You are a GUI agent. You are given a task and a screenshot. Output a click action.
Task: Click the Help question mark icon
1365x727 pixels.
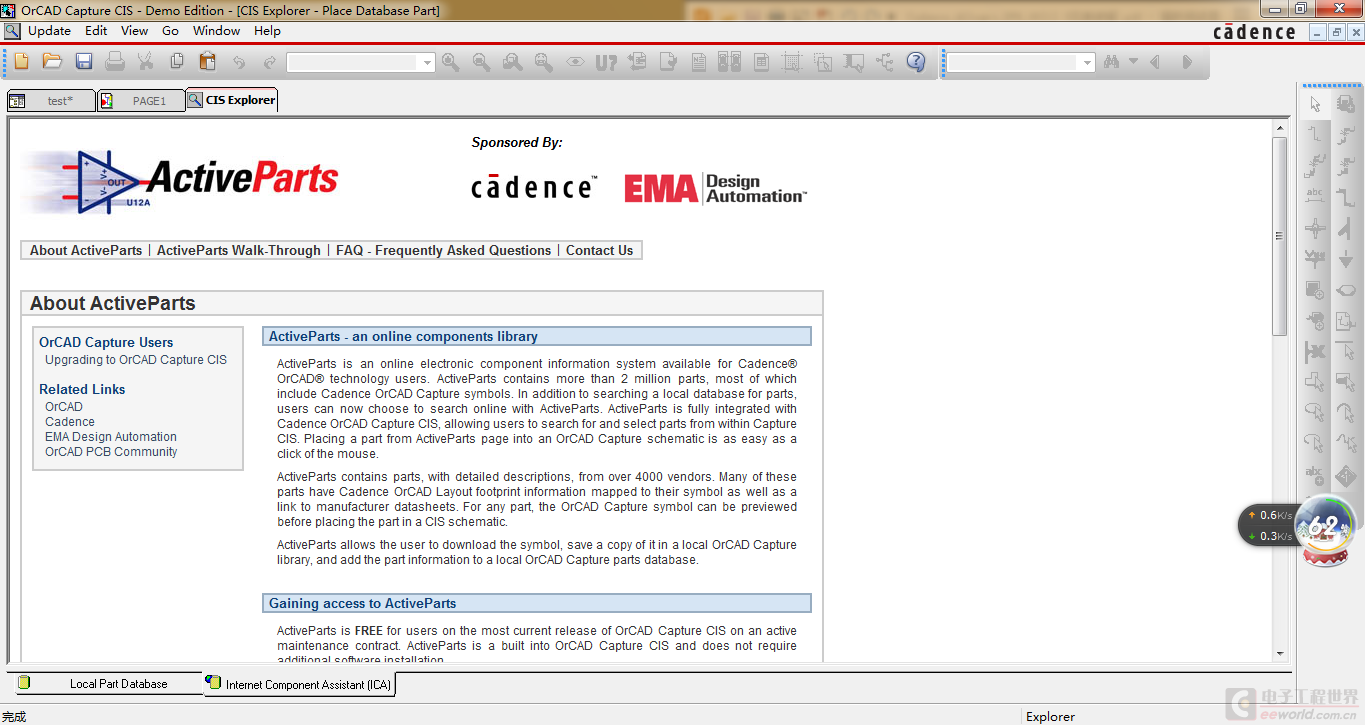(916, 62)
